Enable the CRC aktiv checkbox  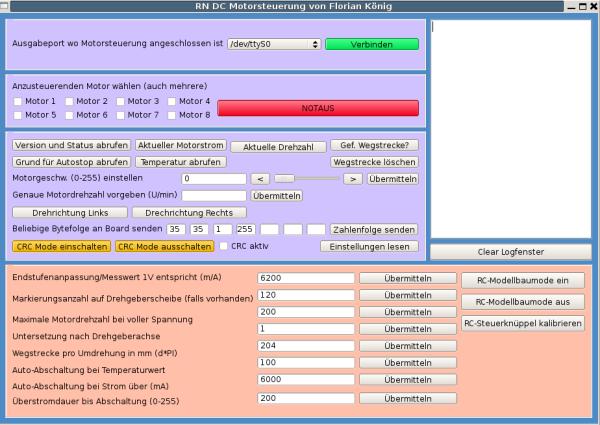(224, 246)
